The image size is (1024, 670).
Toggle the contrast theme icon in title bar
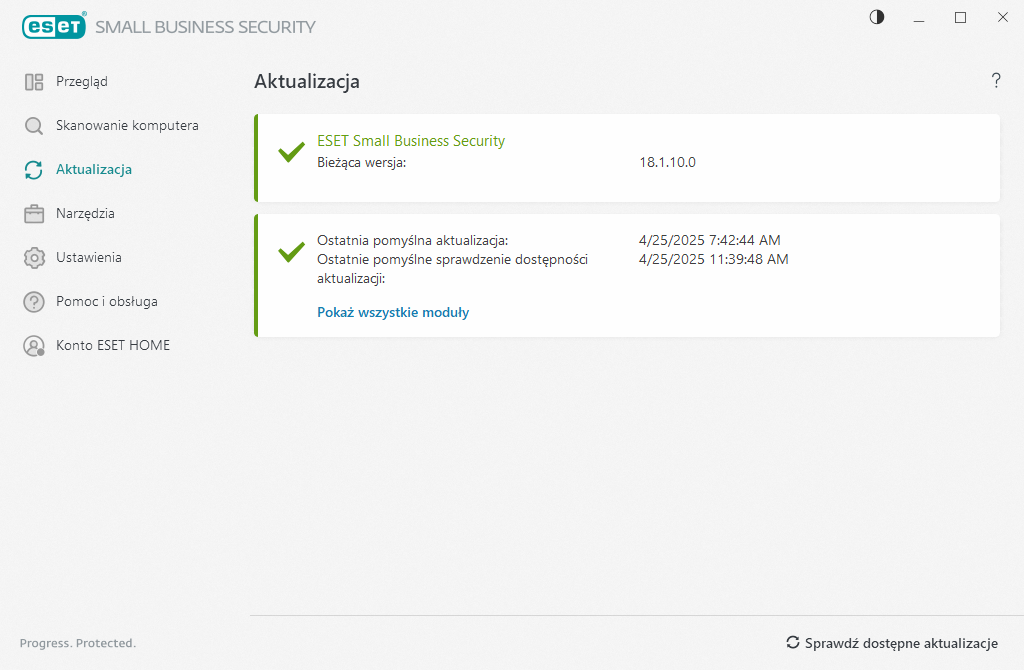click(877, 17)
